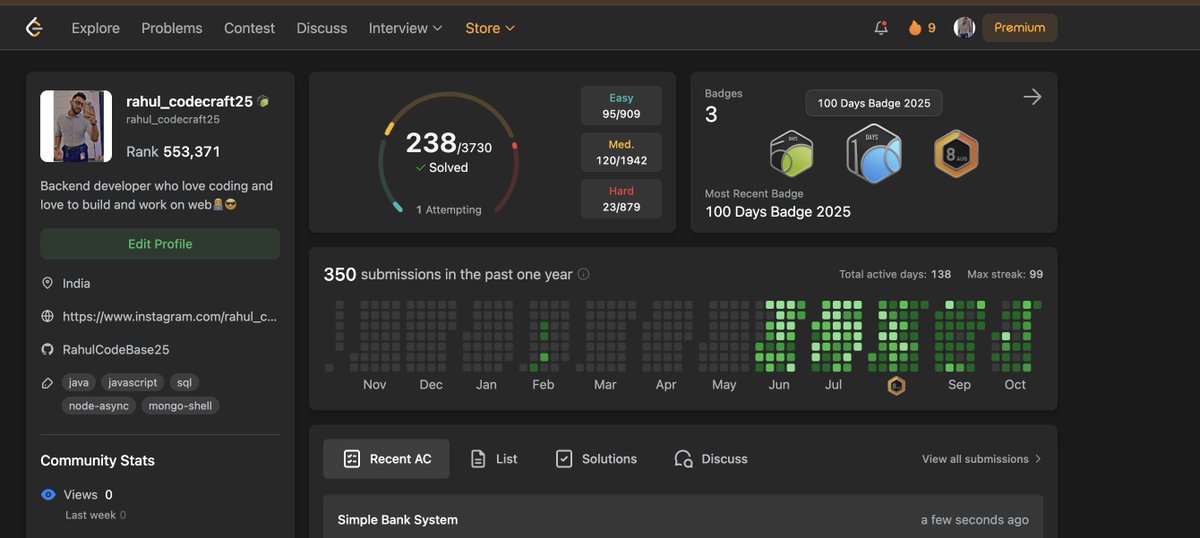Click the List tab document icon
Viewport: 1200px width, 538px height.
478,459
